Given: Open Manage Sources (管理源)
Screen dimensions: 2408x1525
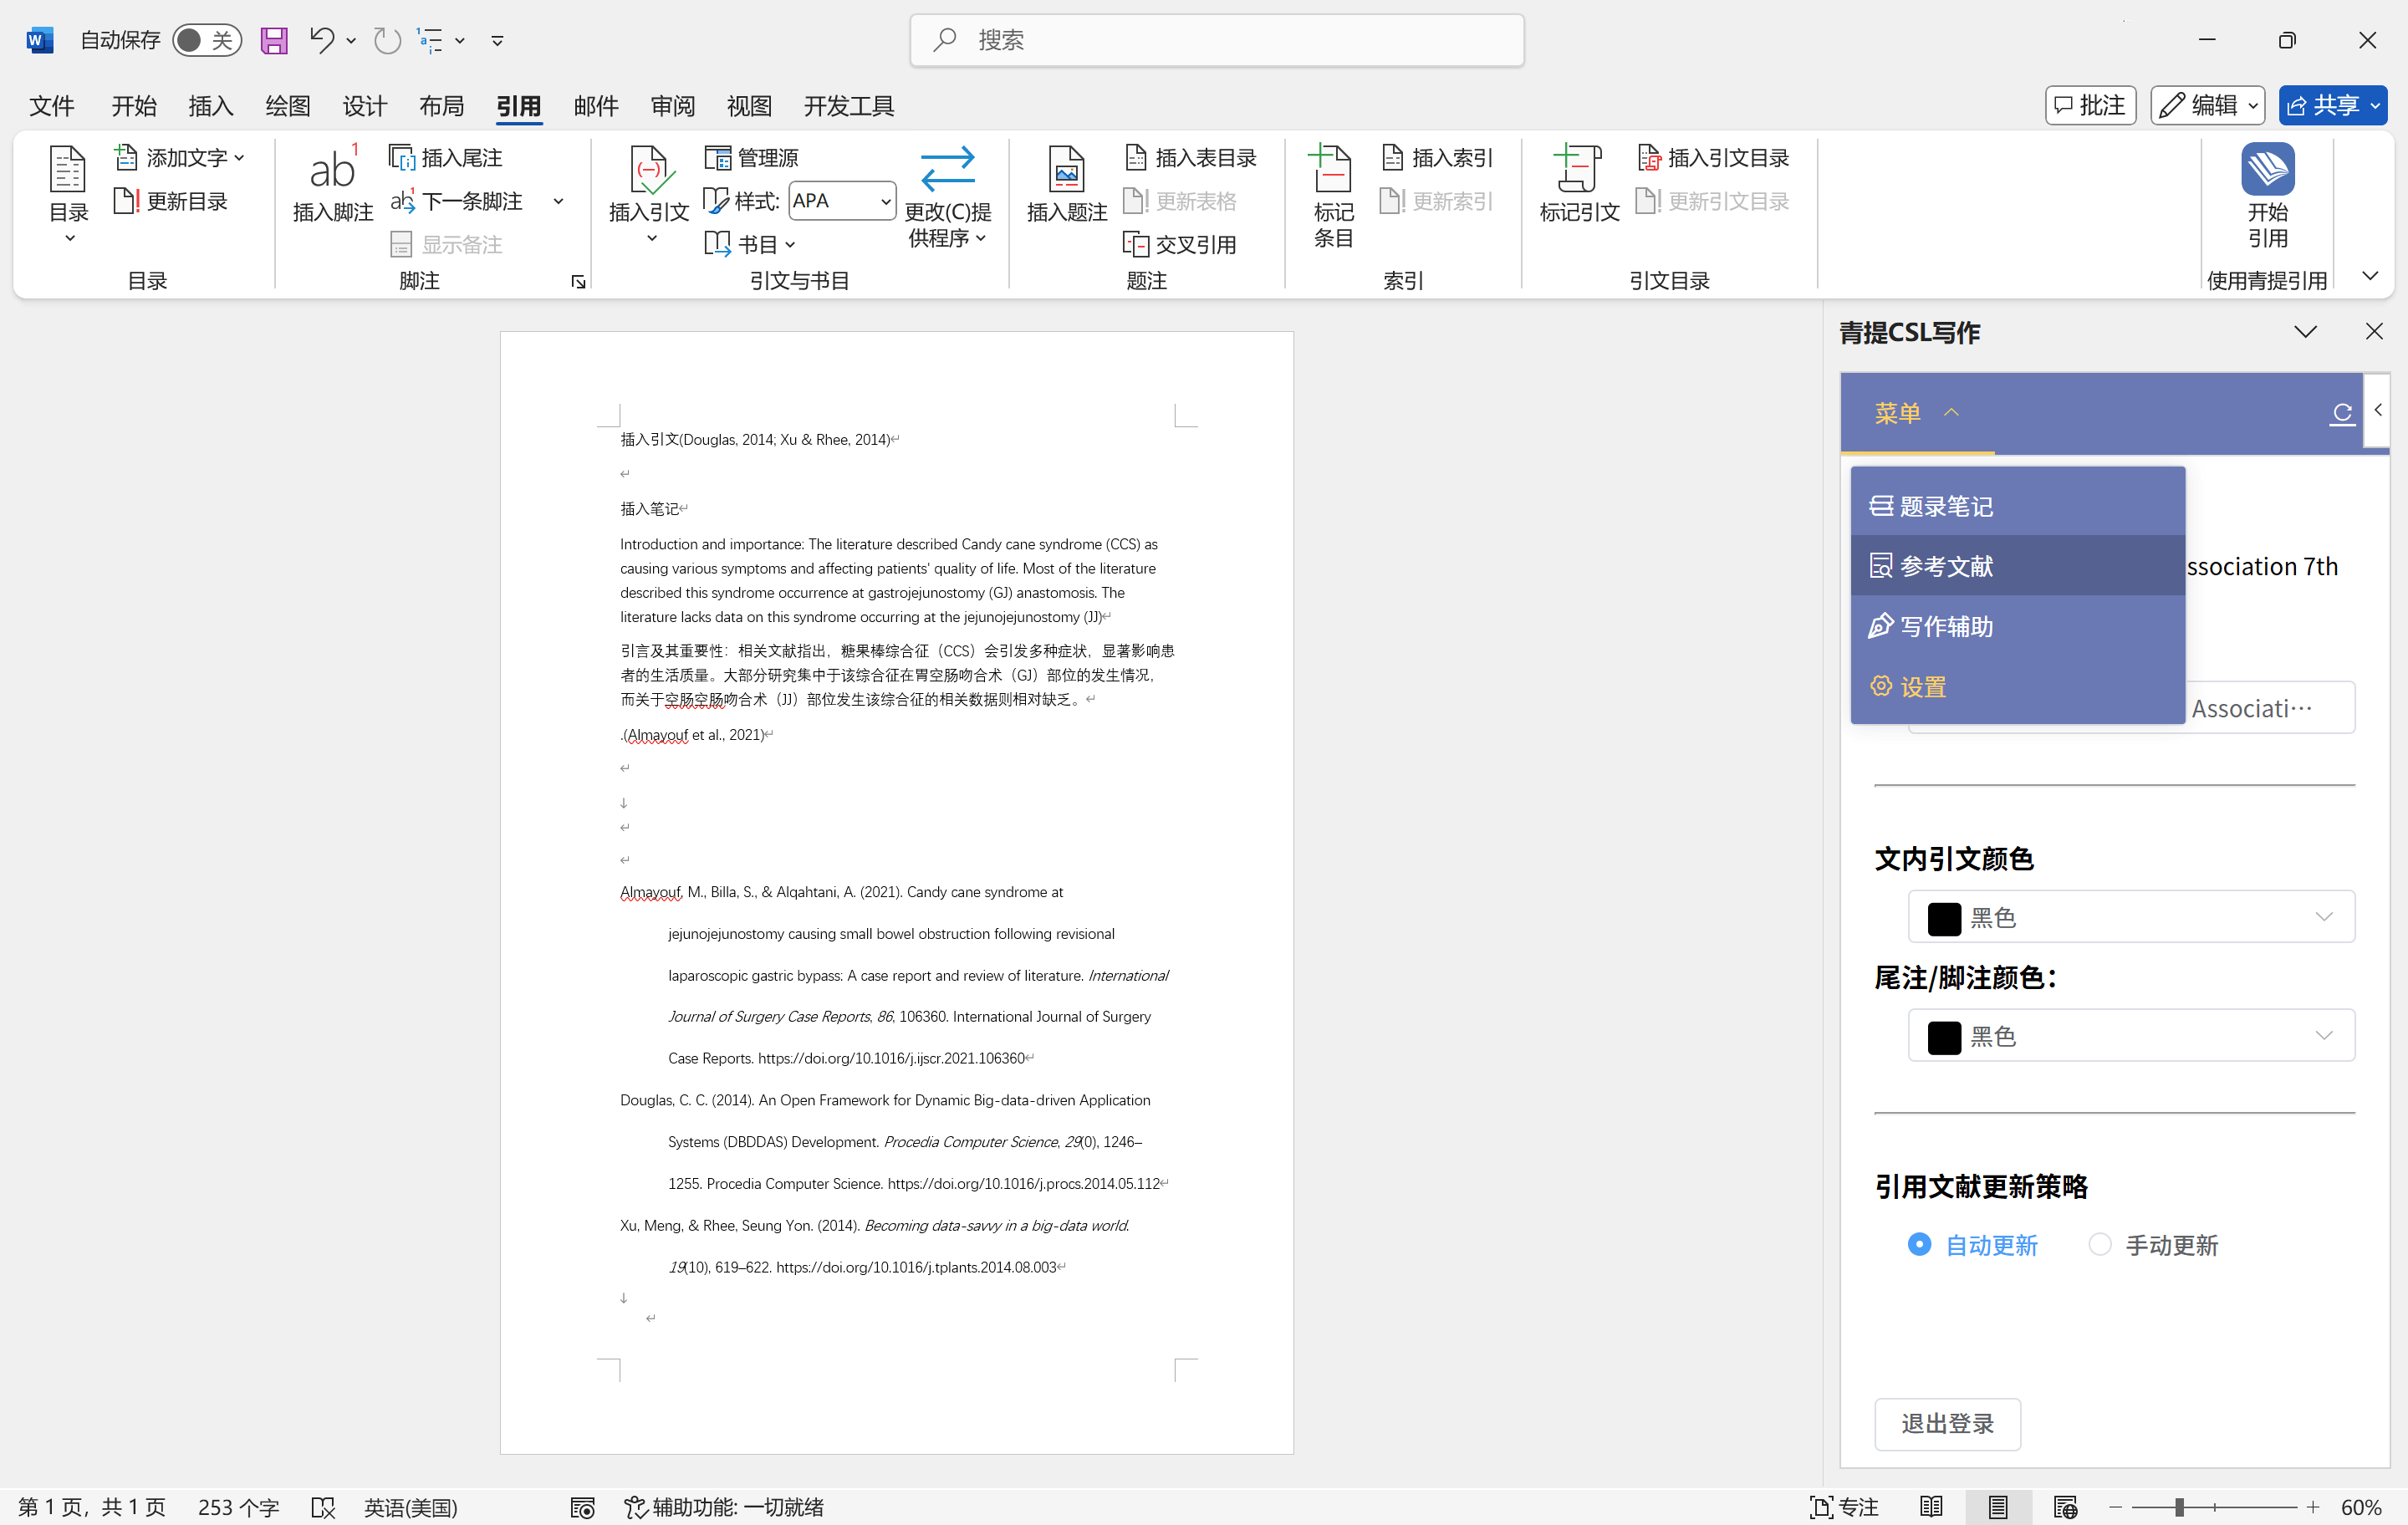Looking at the screenshot, I should click(752, 158).
